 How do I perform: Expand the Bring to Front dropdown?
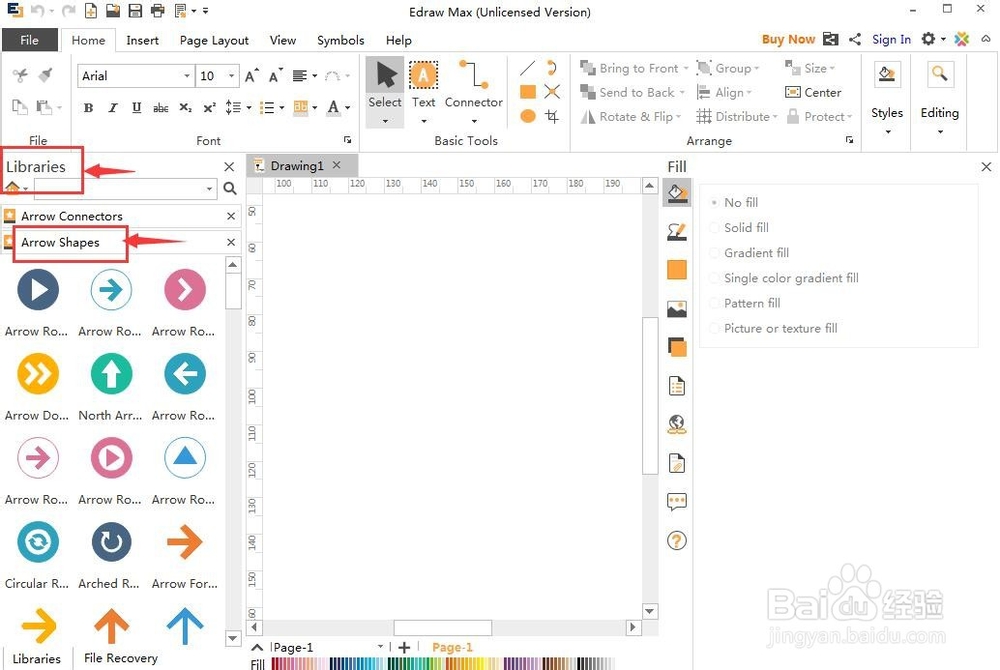[x=686, y=68]
